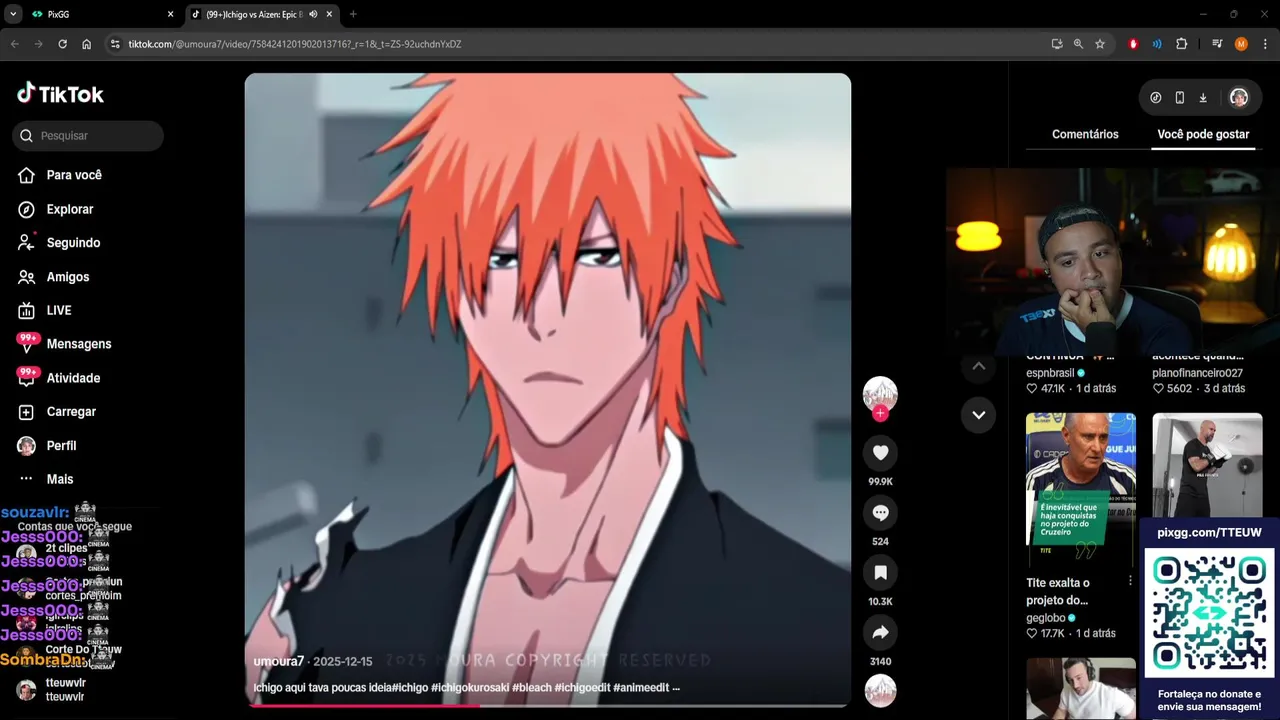Go to previous video with up chevron
This screenshot has height=720, width=1280.
[978, 366]
